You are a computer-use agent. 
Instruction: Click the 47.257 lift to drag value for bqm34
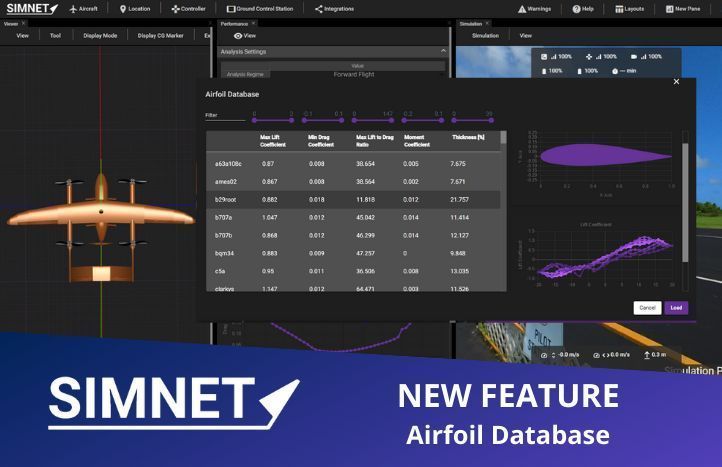[x=365, y=253]
